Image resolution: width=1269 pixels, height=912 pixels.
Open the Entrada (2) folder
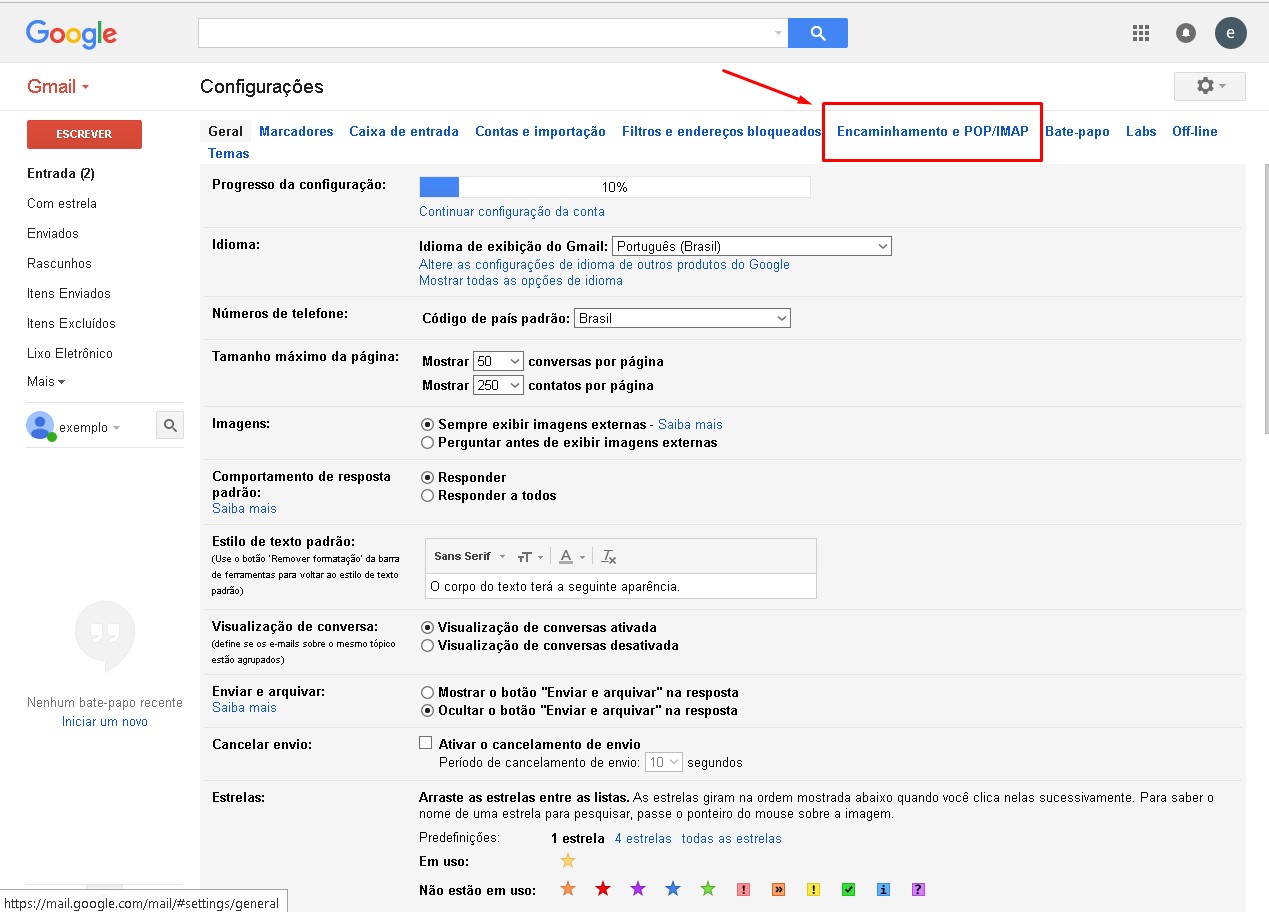[x=61, y=173]
